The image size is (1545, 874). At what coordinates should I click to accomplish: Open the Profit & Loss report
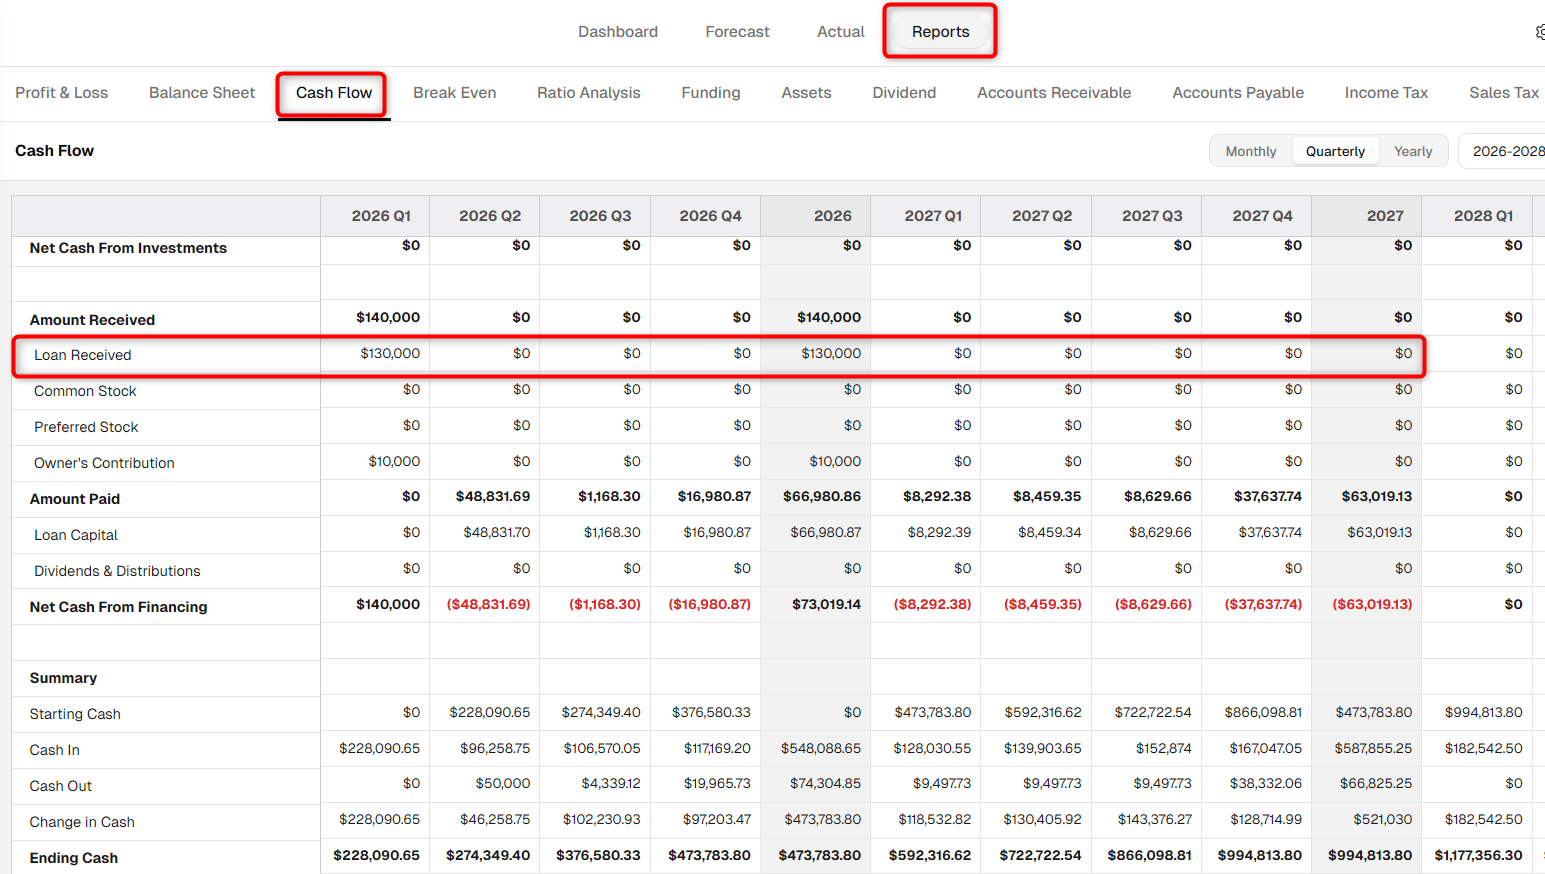[x=62, y=93]
